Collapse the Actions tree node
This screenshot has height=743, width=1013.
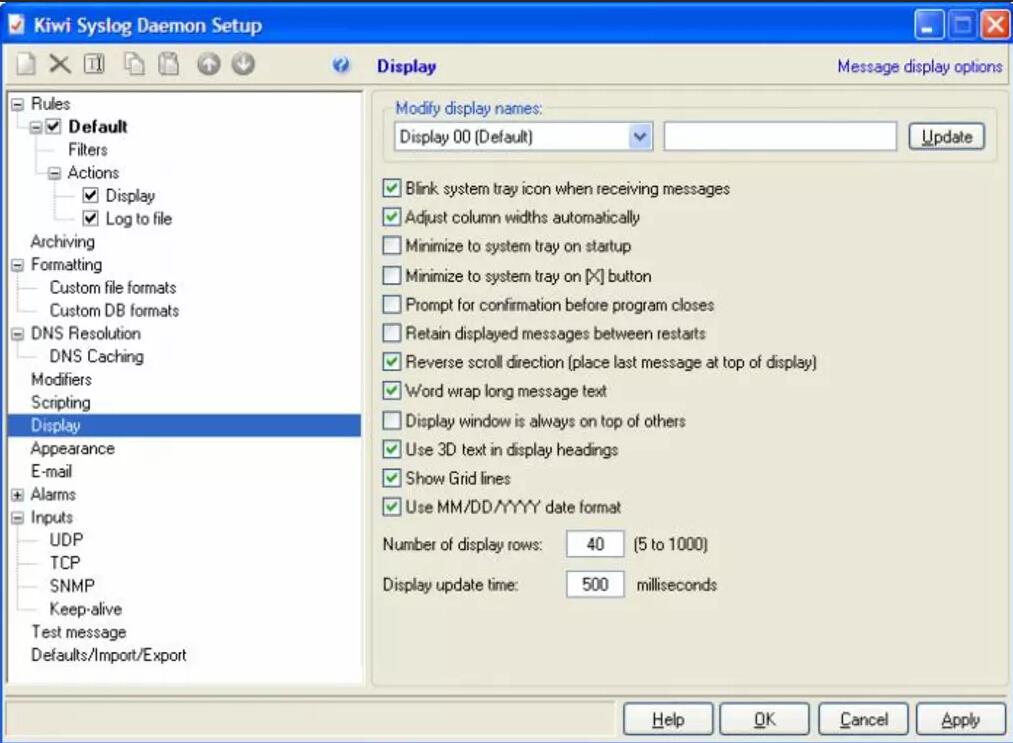(x=55, y=173)
